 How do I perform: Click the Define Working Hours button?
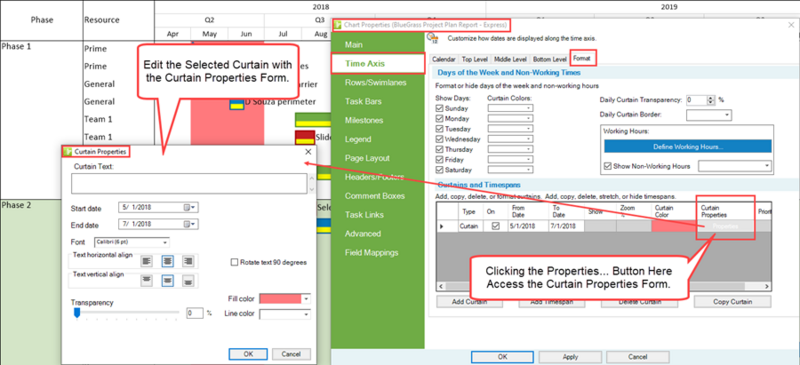point(688,147)
